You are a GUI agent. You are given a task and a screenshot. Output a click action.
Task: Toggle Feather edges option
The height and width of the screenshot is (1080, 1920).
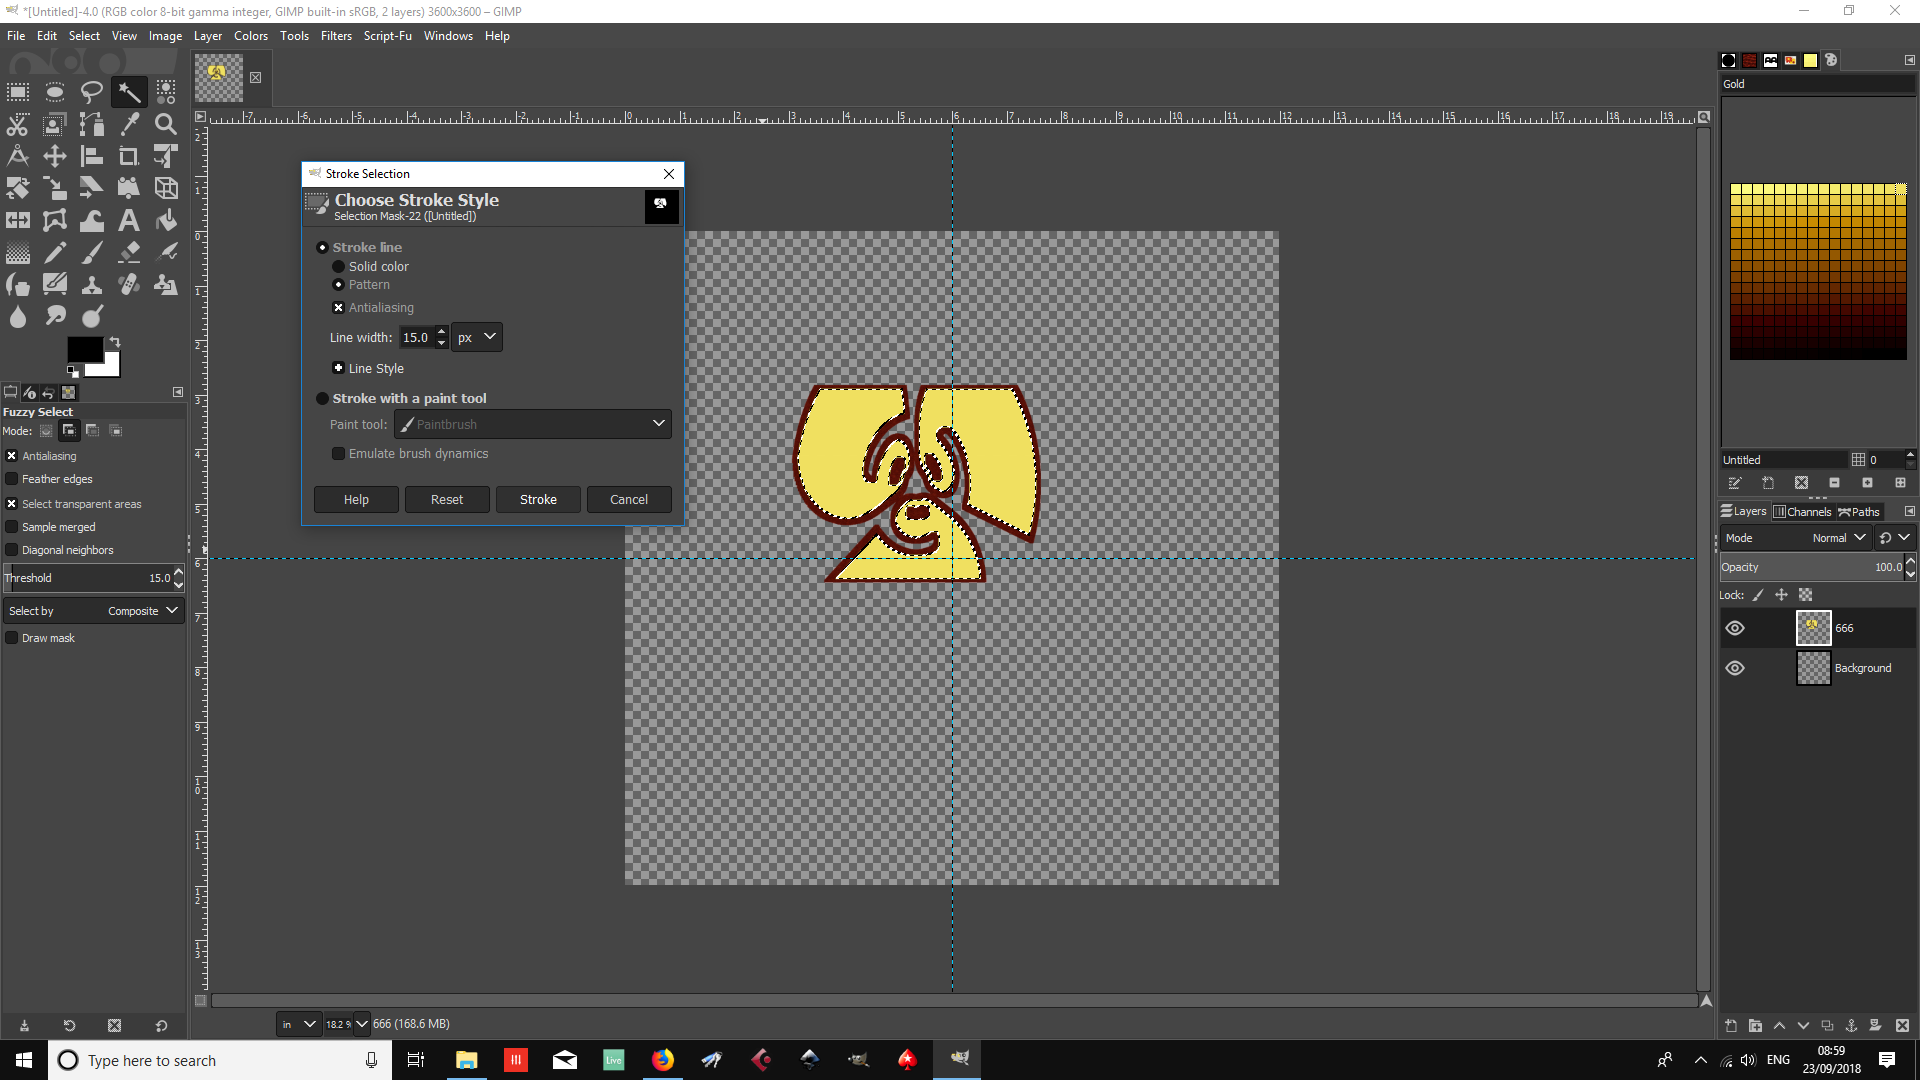12,479
